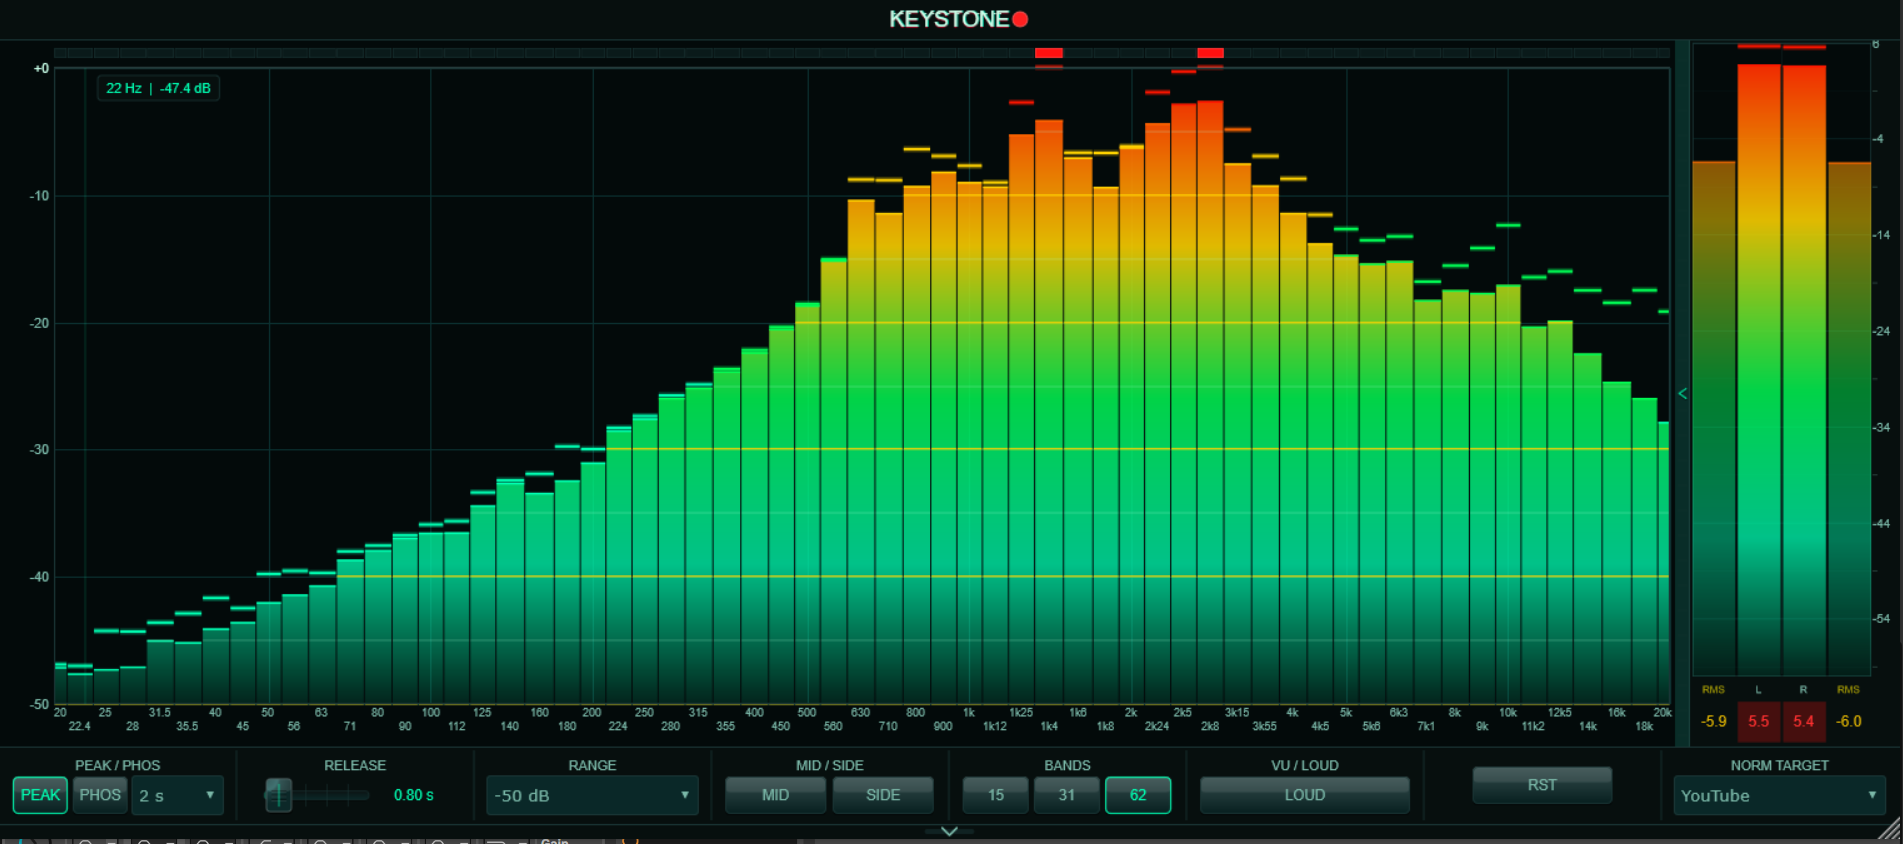Click the 0.80 s release value

(413, 795)
